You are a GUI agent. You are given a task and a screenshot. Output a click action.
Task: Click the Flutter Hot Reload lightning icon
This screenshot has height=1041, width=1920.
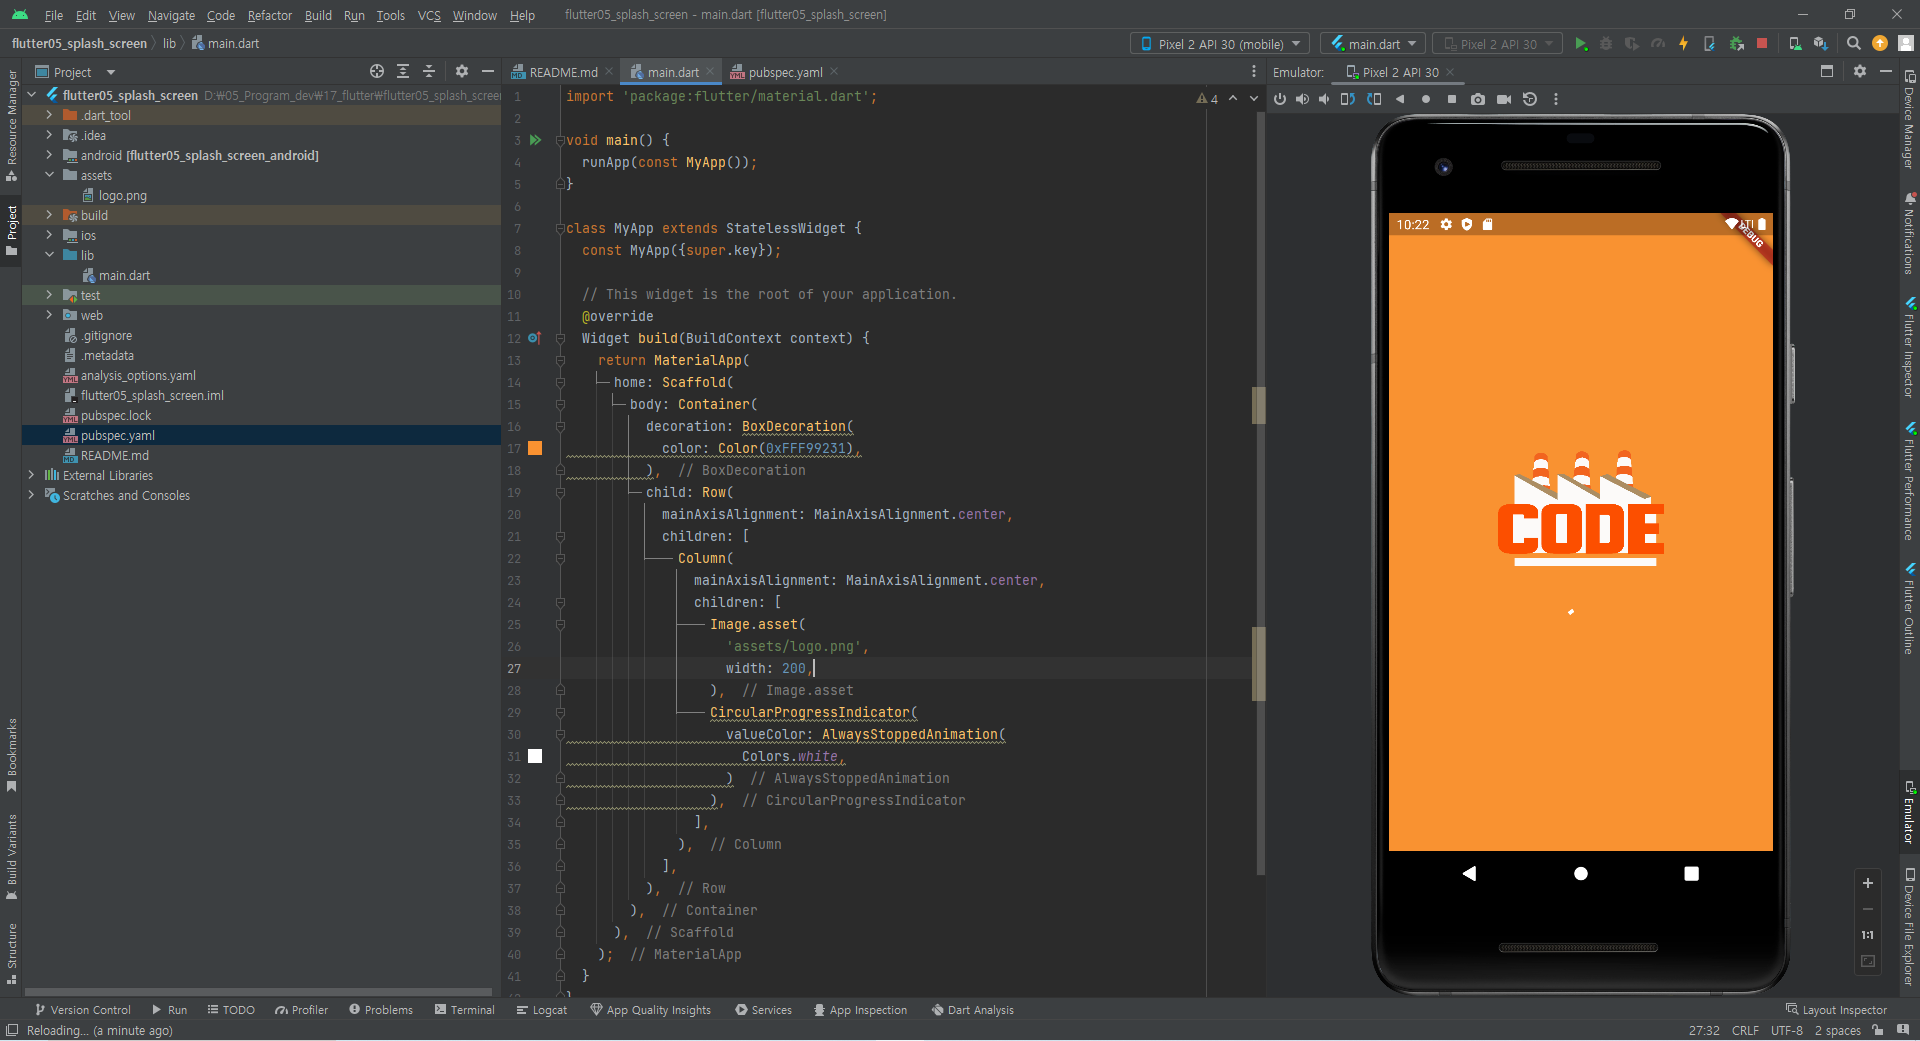1684,44
